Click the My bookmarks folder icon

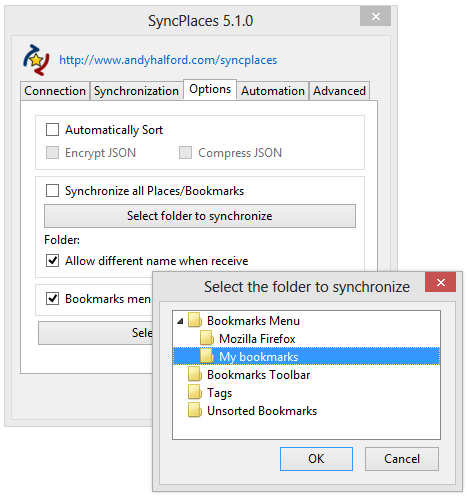[x=207, y=356]
